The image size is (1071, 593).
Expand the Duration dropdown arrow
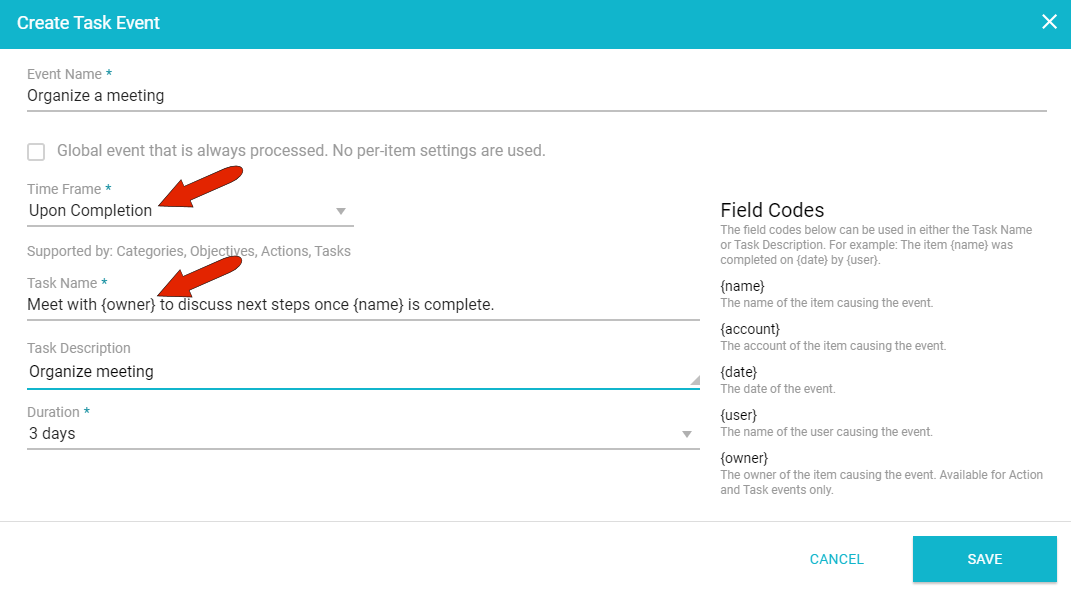[686, 434]
